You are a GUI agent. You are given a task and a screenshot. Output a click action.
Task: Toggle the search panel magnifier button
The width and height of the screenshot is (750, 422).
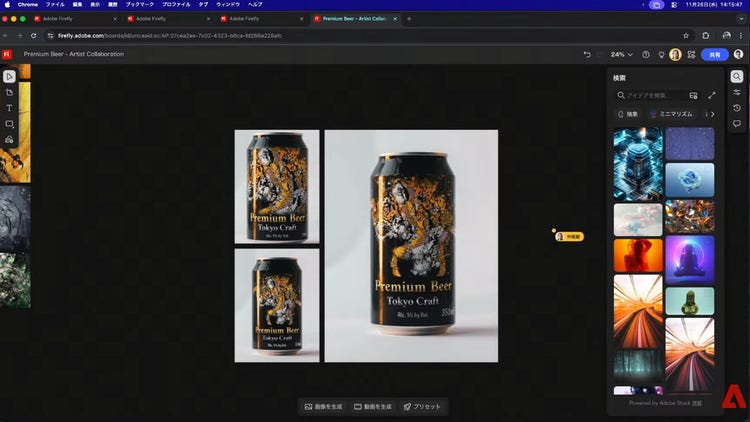coord(737,76)
